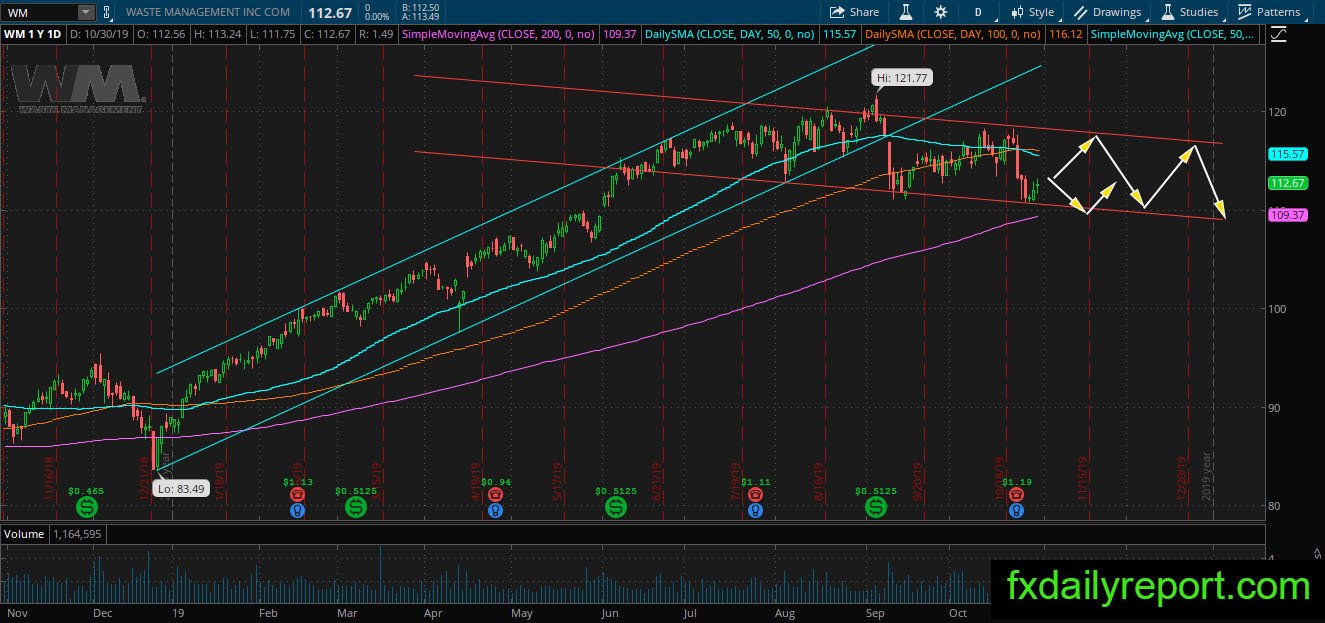Click the lightbulb icon under $0.94
Viewport: 1325px width, 623px height.
[x=495, y=511]
